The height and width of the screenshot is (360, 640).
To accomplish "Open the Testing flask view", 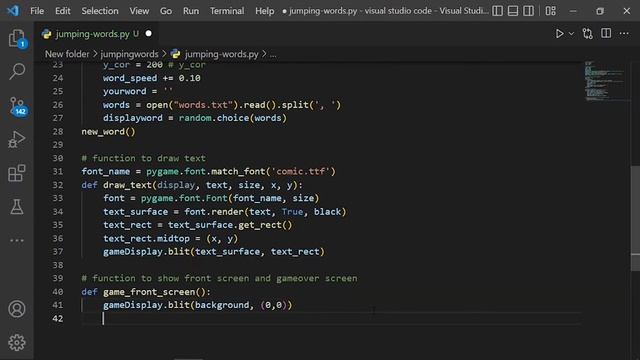I will (17, 207).
